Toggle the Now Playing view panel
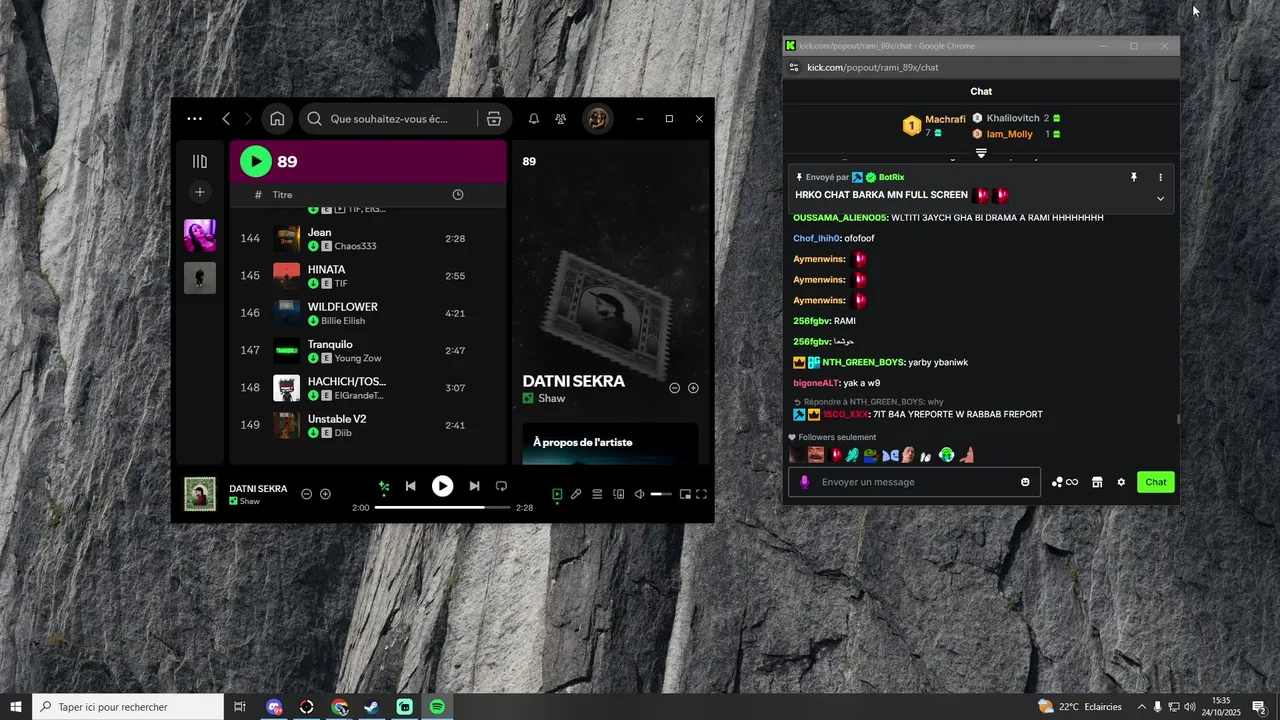 [557, 494]
